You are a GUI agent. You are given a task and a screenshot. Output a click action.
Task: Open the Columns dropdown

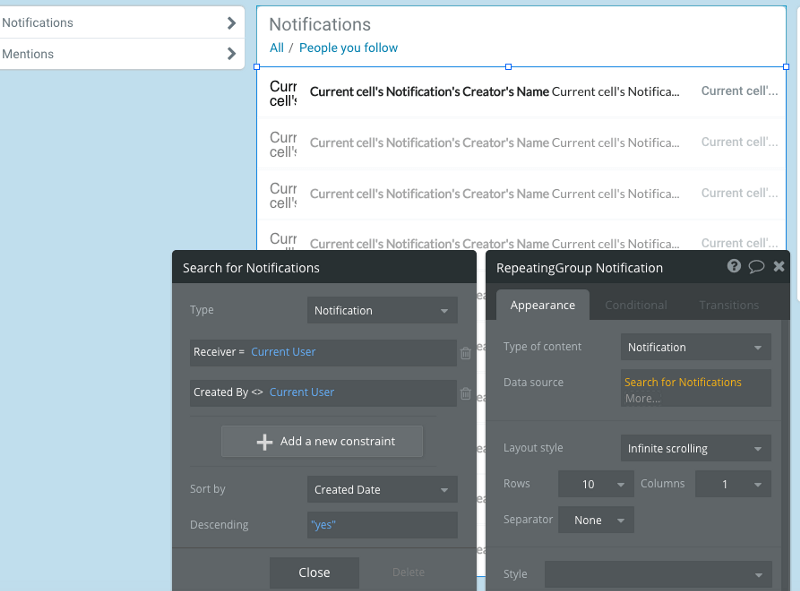coord(733,483)
